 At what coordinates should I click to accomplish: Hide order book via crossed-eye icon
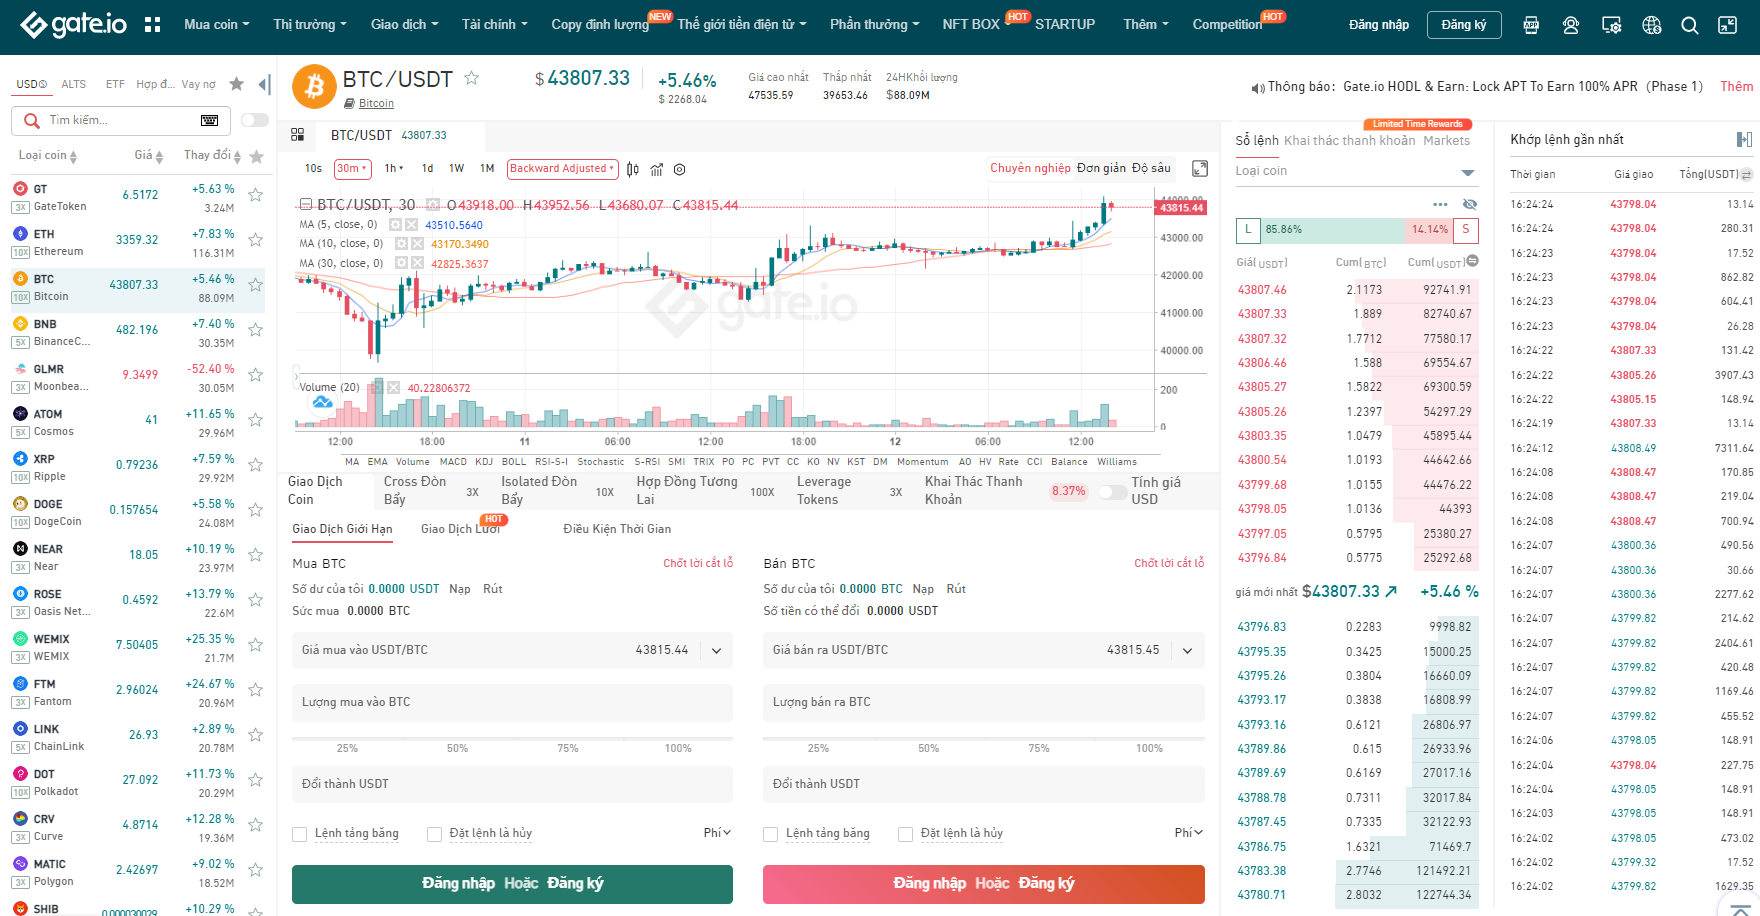(1469, 204)
